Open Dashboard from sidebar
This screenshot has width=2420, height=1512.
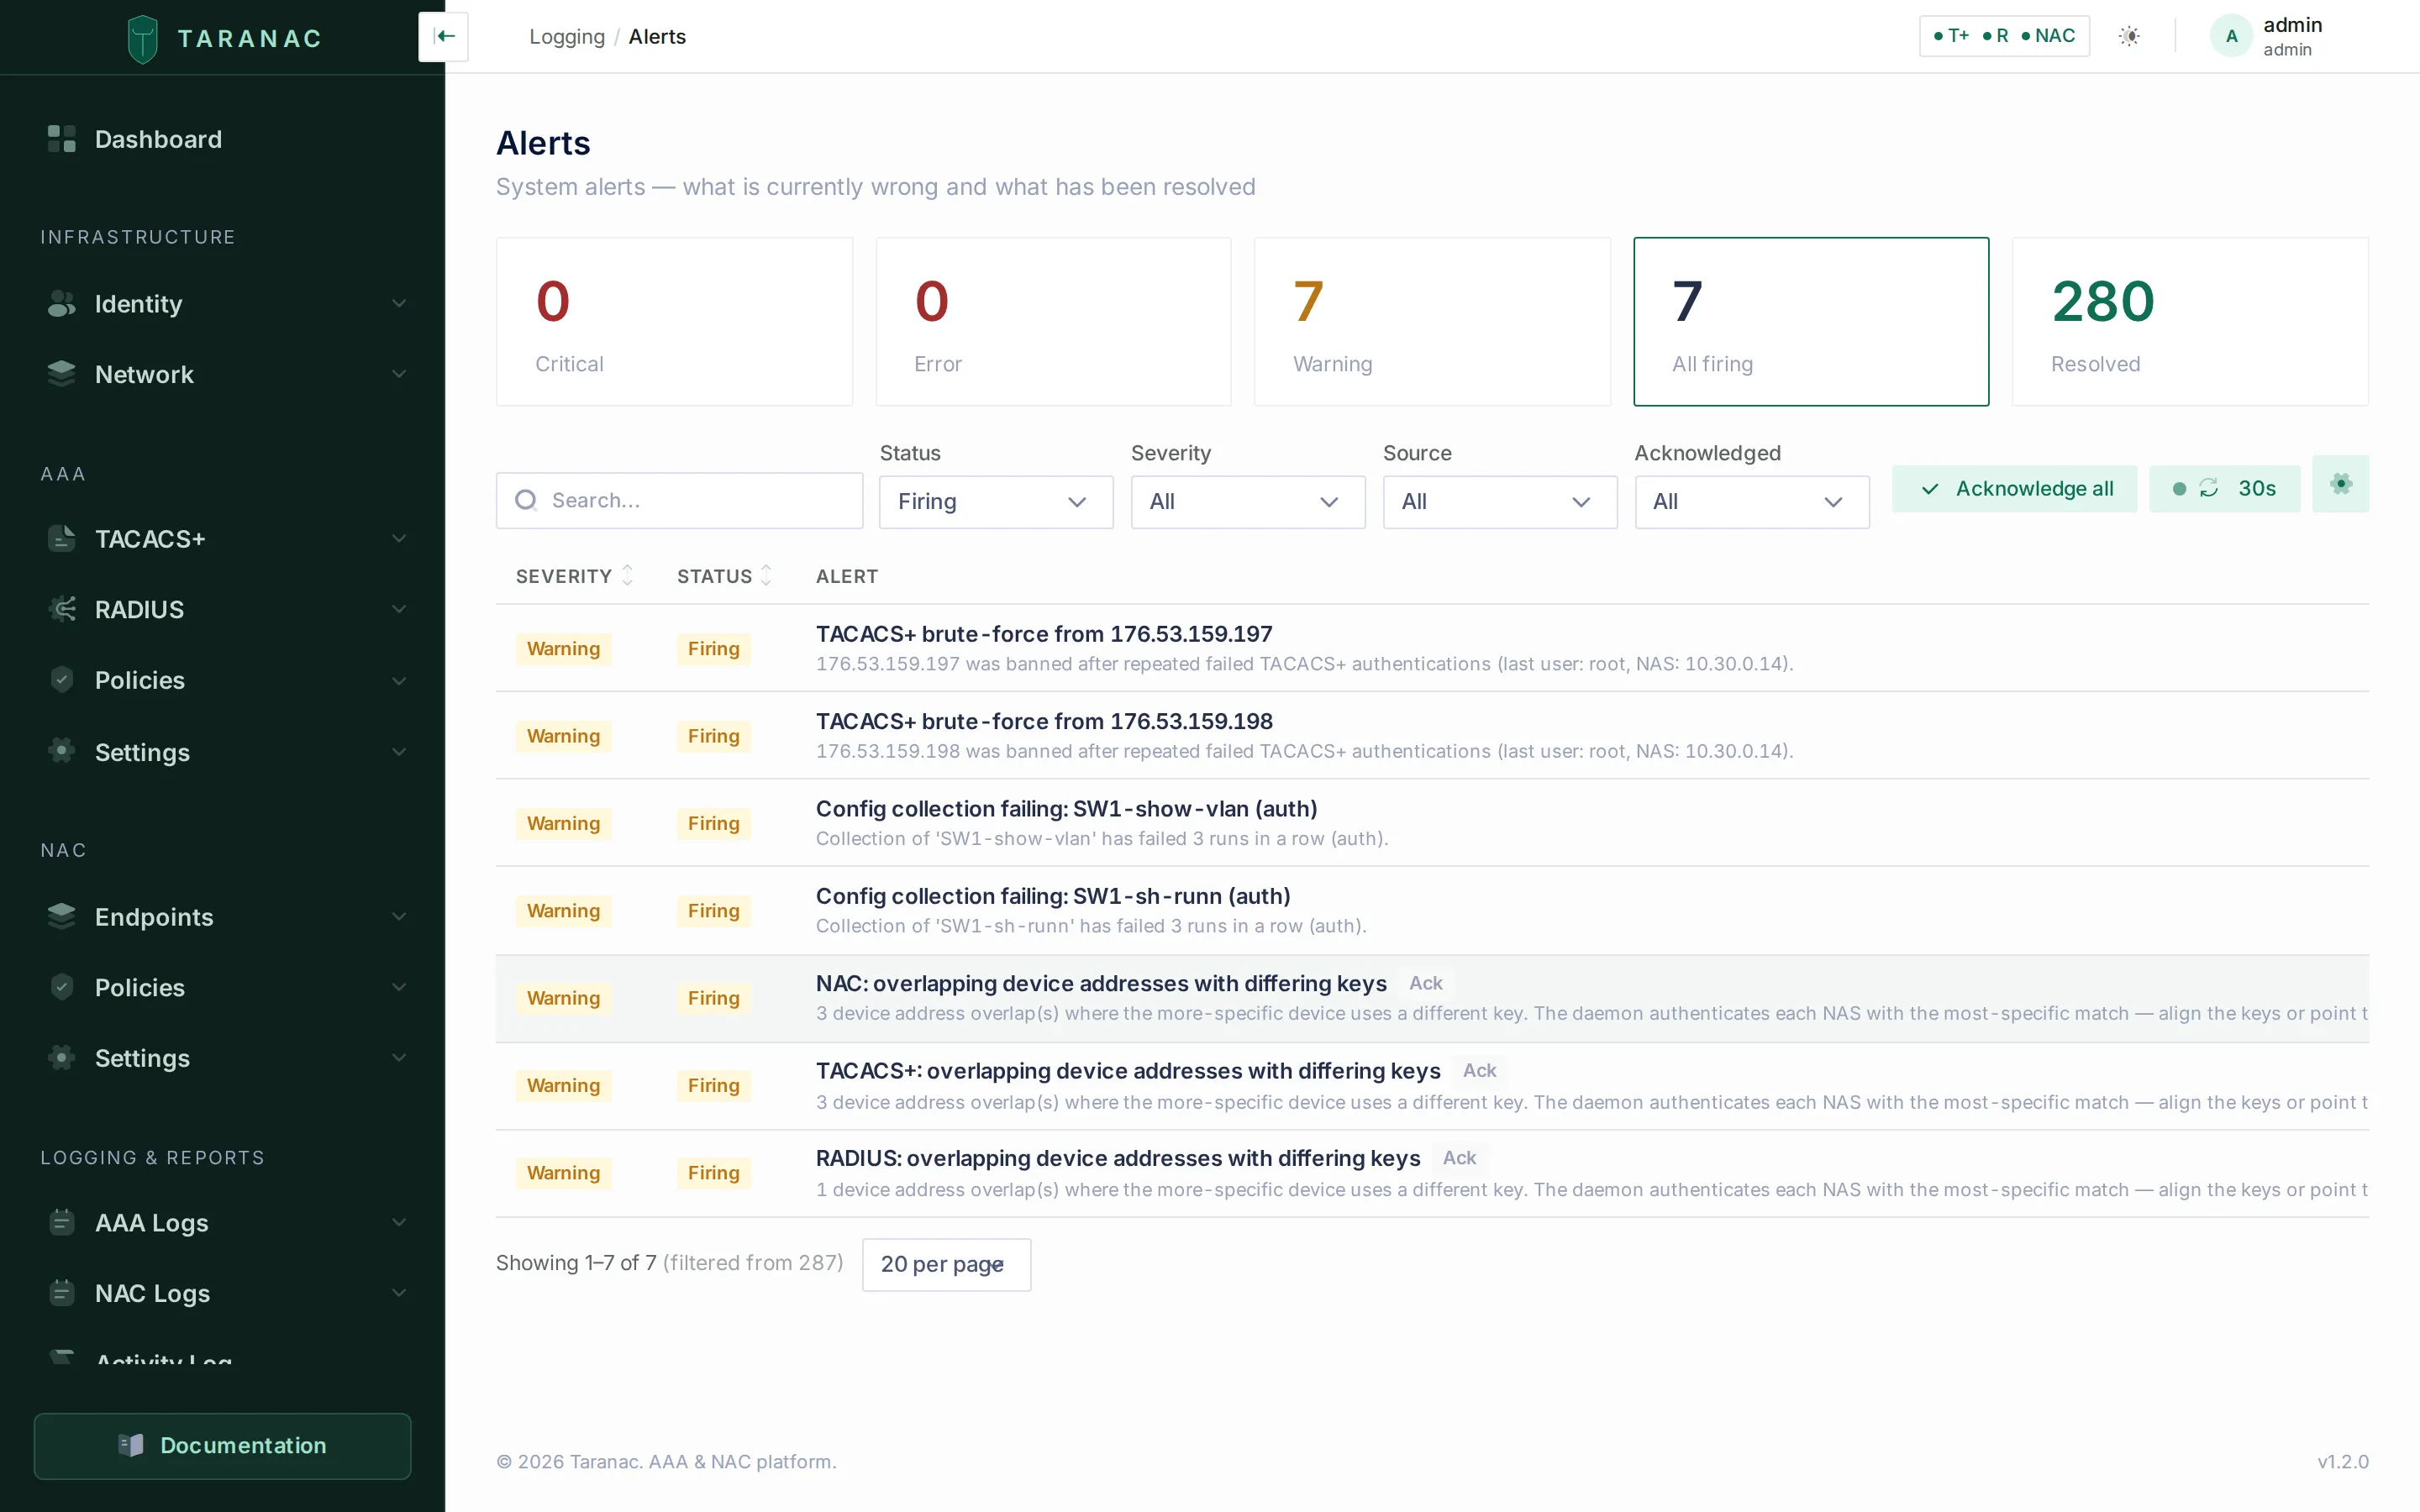click(x=222, y=139)
